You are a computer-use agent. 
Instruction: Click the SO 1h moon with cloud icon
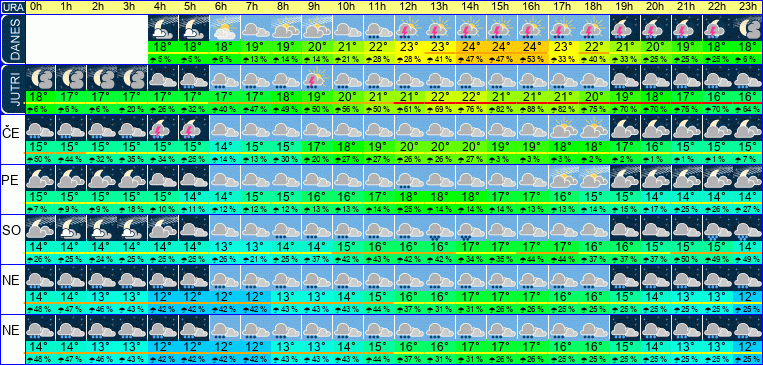70,228
